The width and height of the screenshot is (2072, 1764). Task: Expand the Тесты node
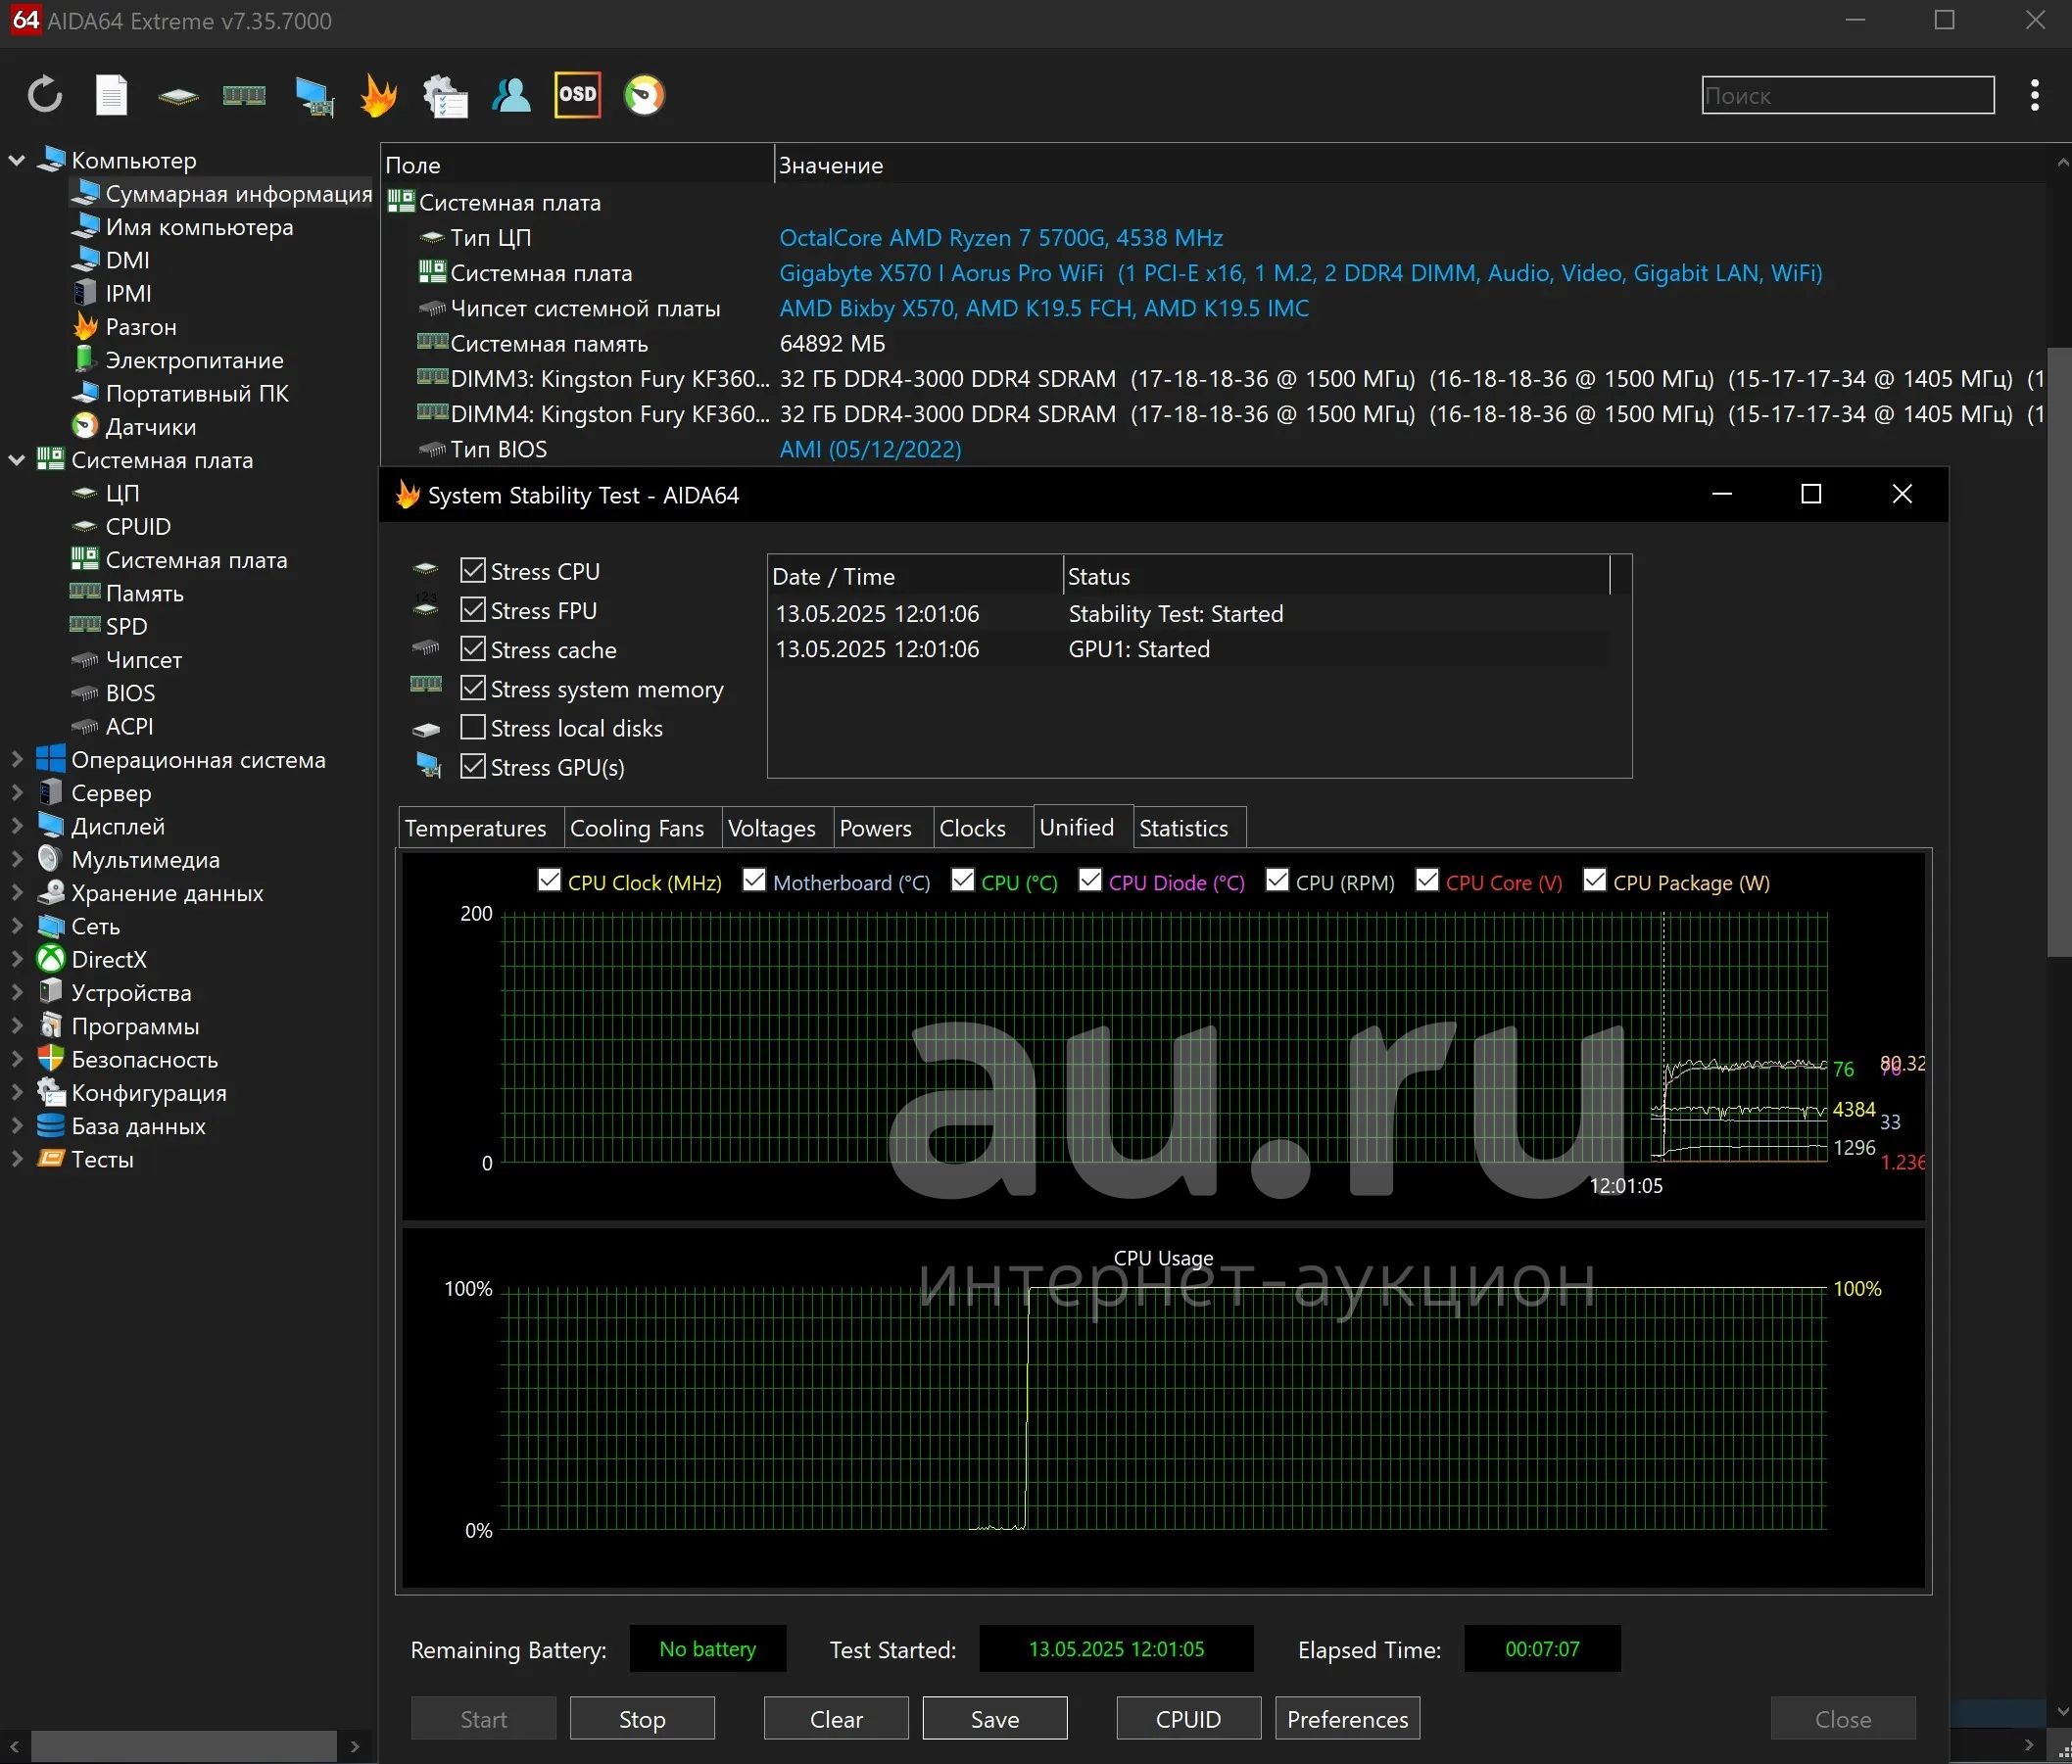coord(17,1160)
